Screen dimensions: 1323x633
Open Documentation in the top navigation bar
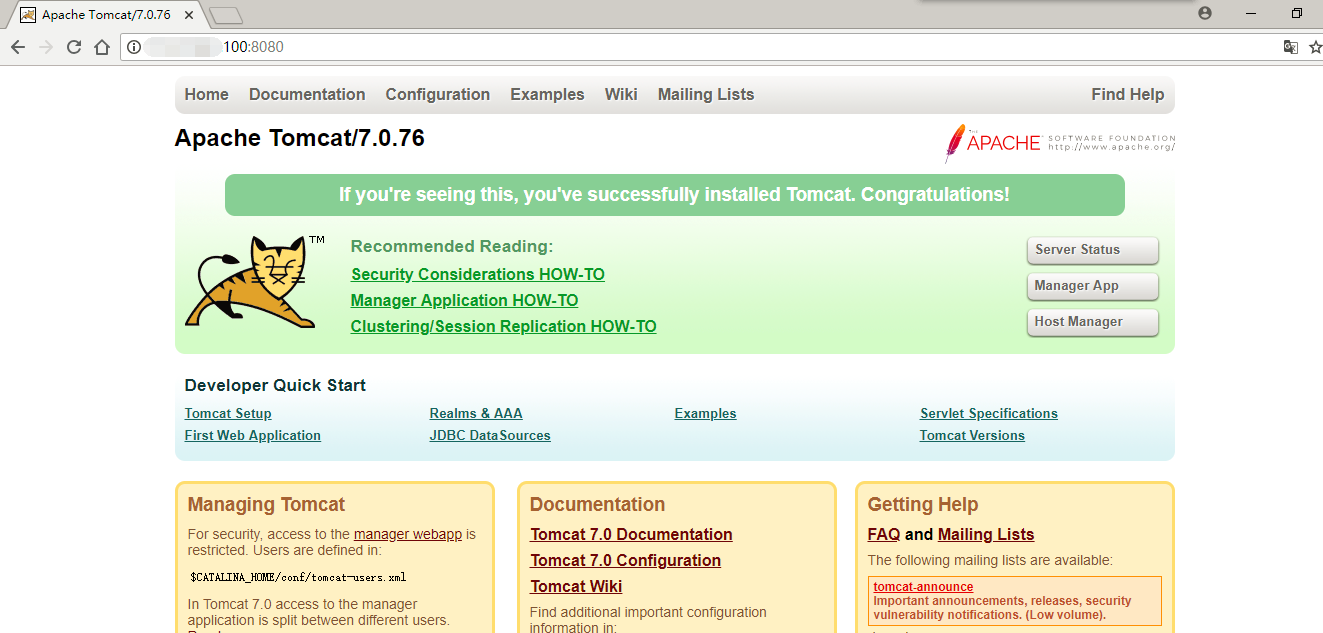(307, 95)
